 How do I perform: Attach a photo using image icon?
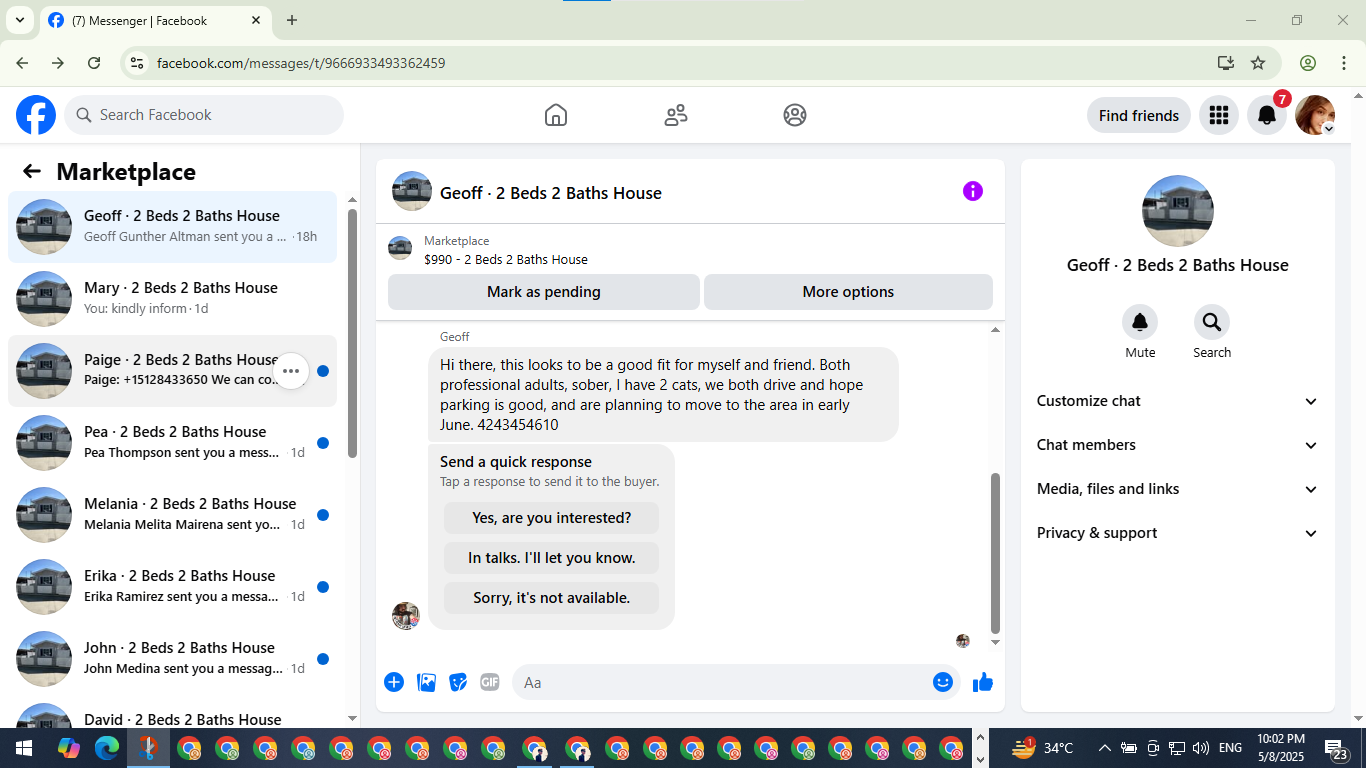[x=426, y=682]
